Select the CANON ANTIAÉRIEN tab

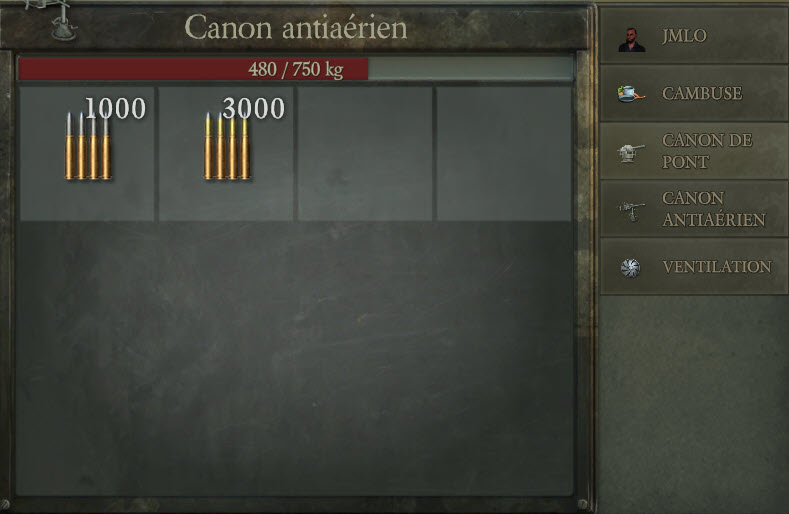[694, 209]
